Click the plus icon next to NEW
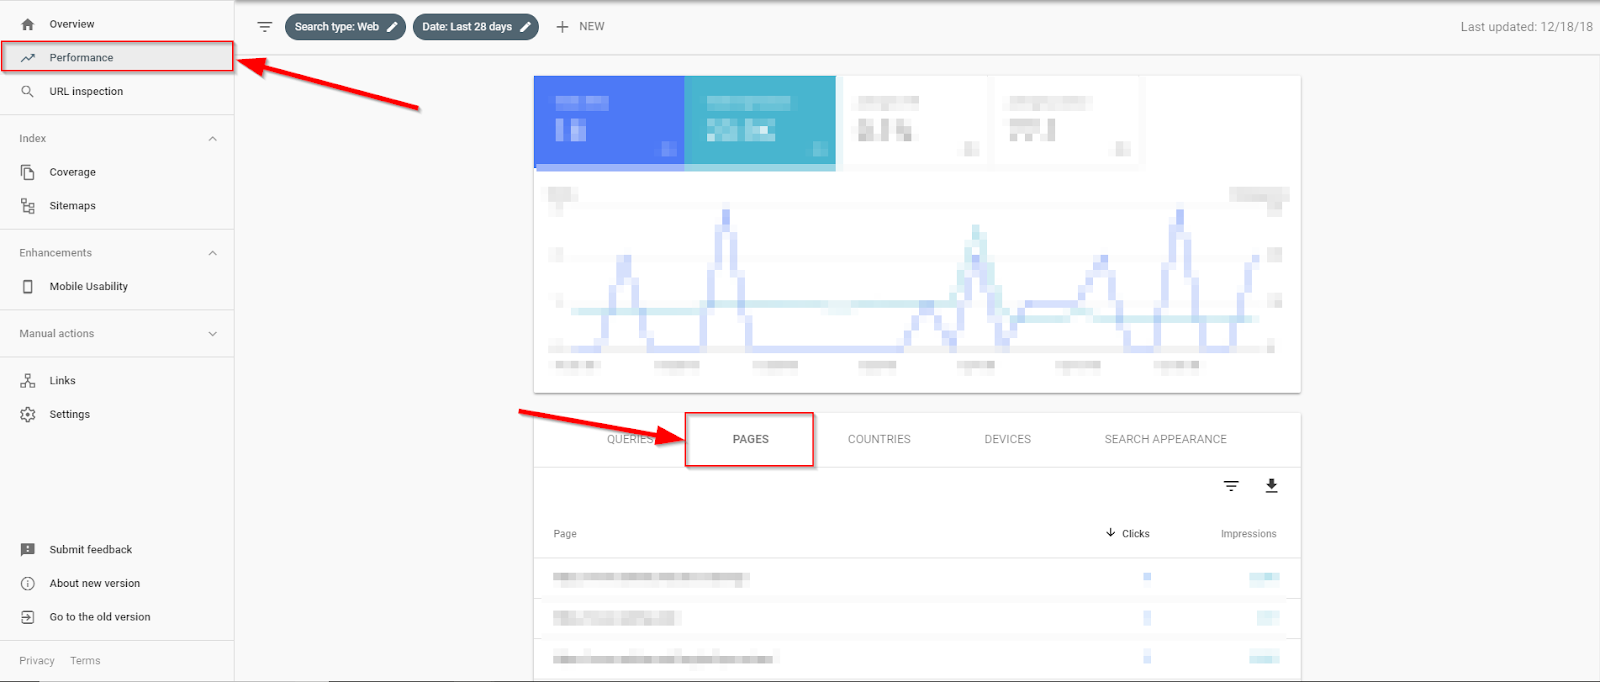Screen dimensions: 1600x682 pyautogui.click(x=562, y=27)
